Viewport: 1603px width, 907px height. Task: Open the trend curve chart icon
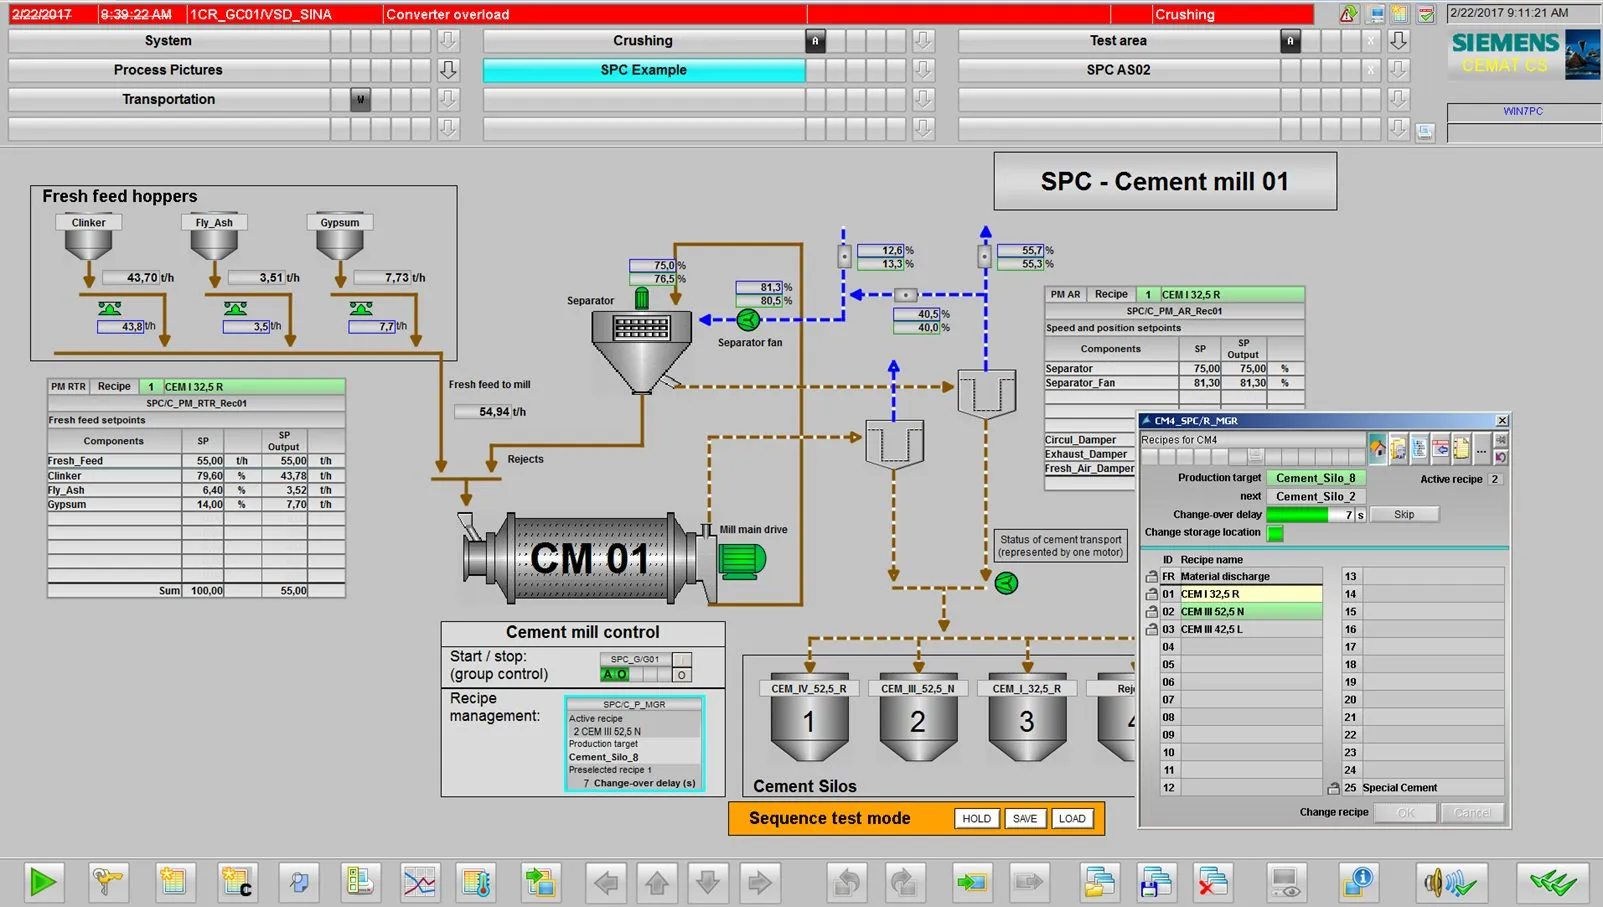click(x=420, y=882)
